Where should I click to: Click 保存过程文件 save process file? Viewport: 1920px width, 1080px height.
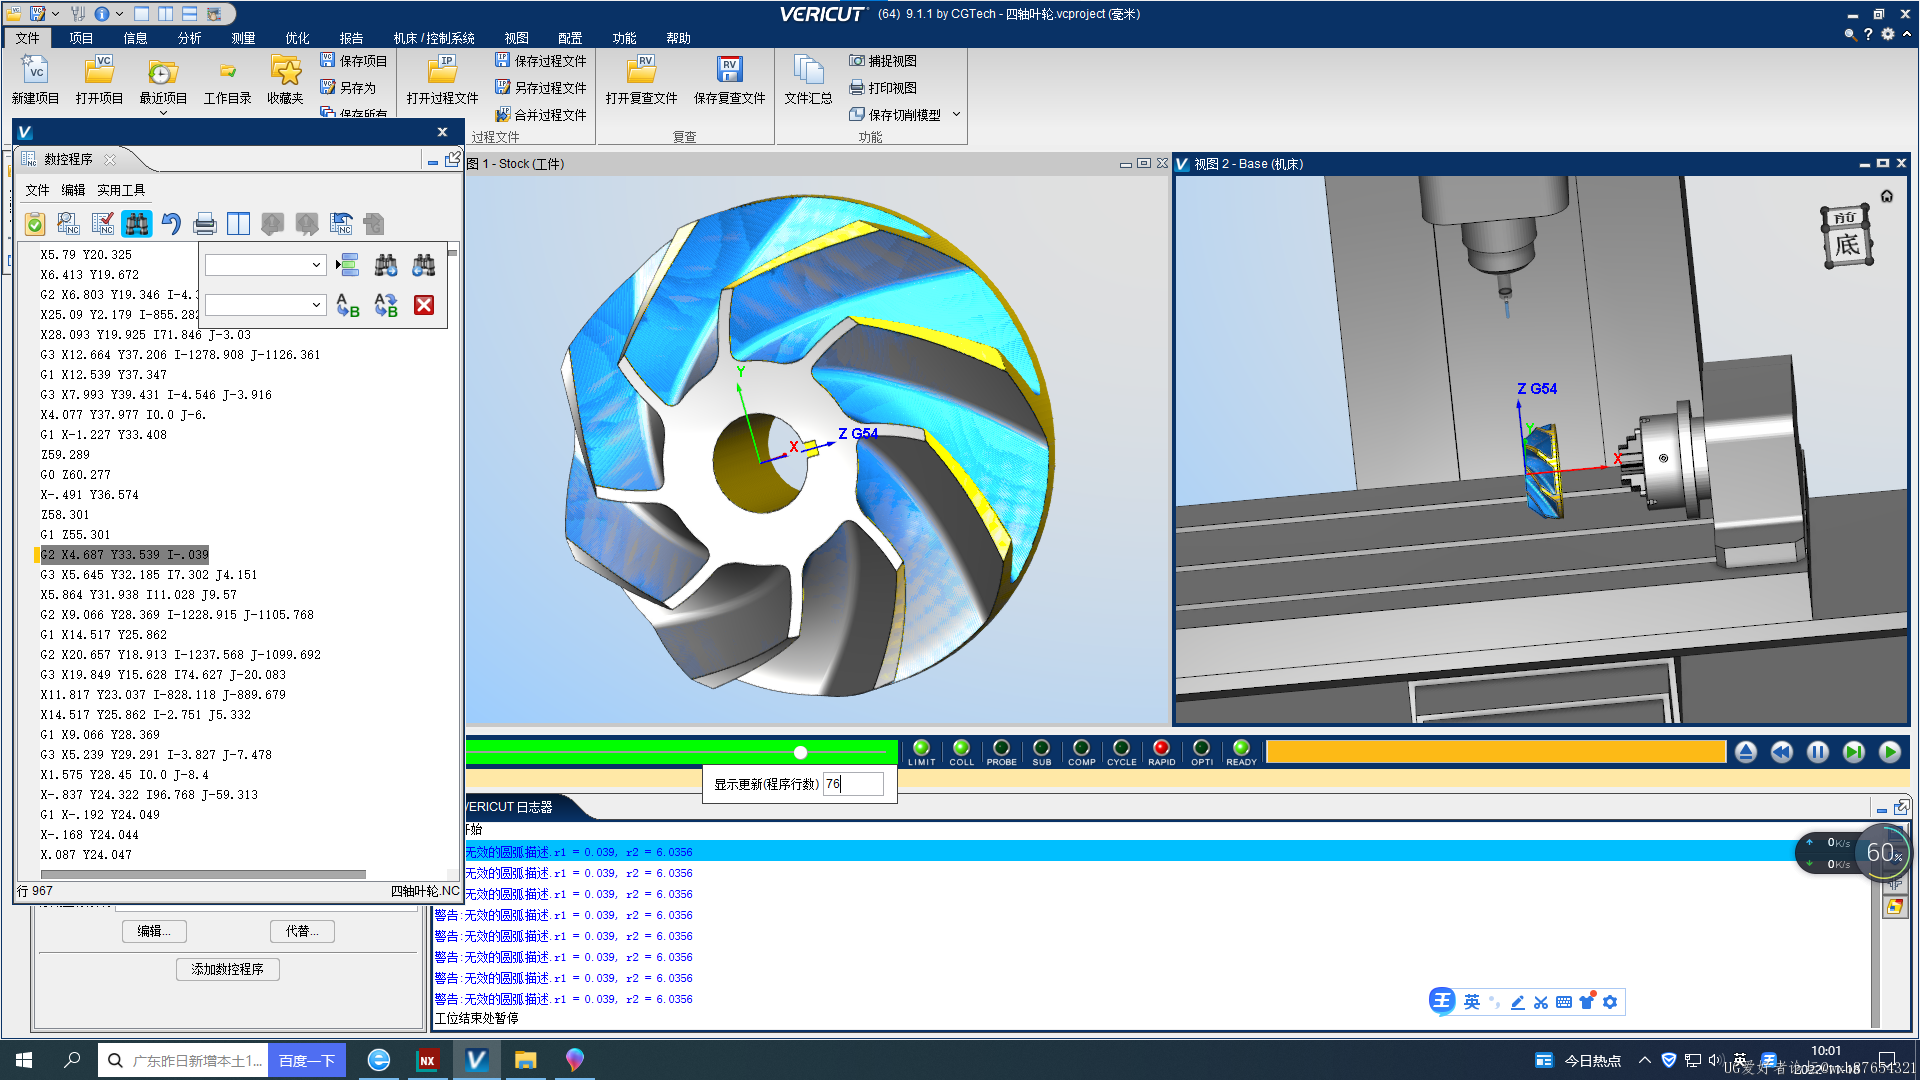coord(541,61)
